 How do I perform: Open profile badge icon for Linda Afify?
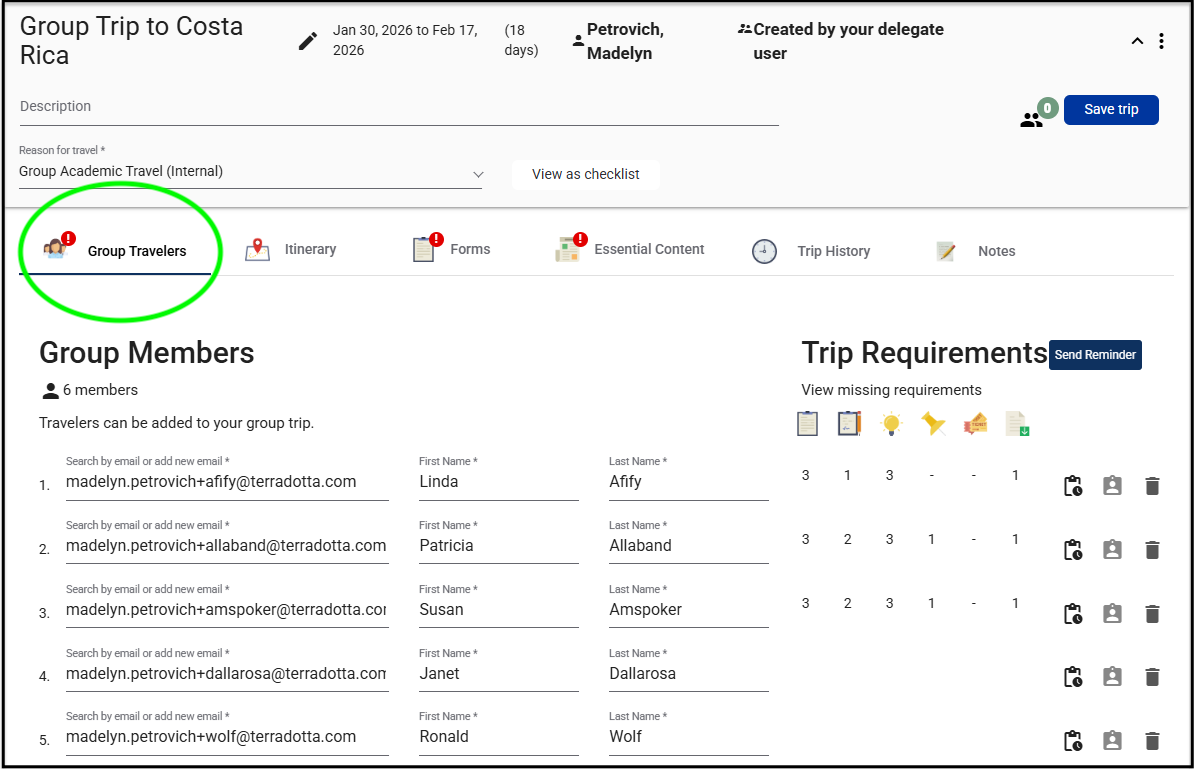coord(1113,486)
